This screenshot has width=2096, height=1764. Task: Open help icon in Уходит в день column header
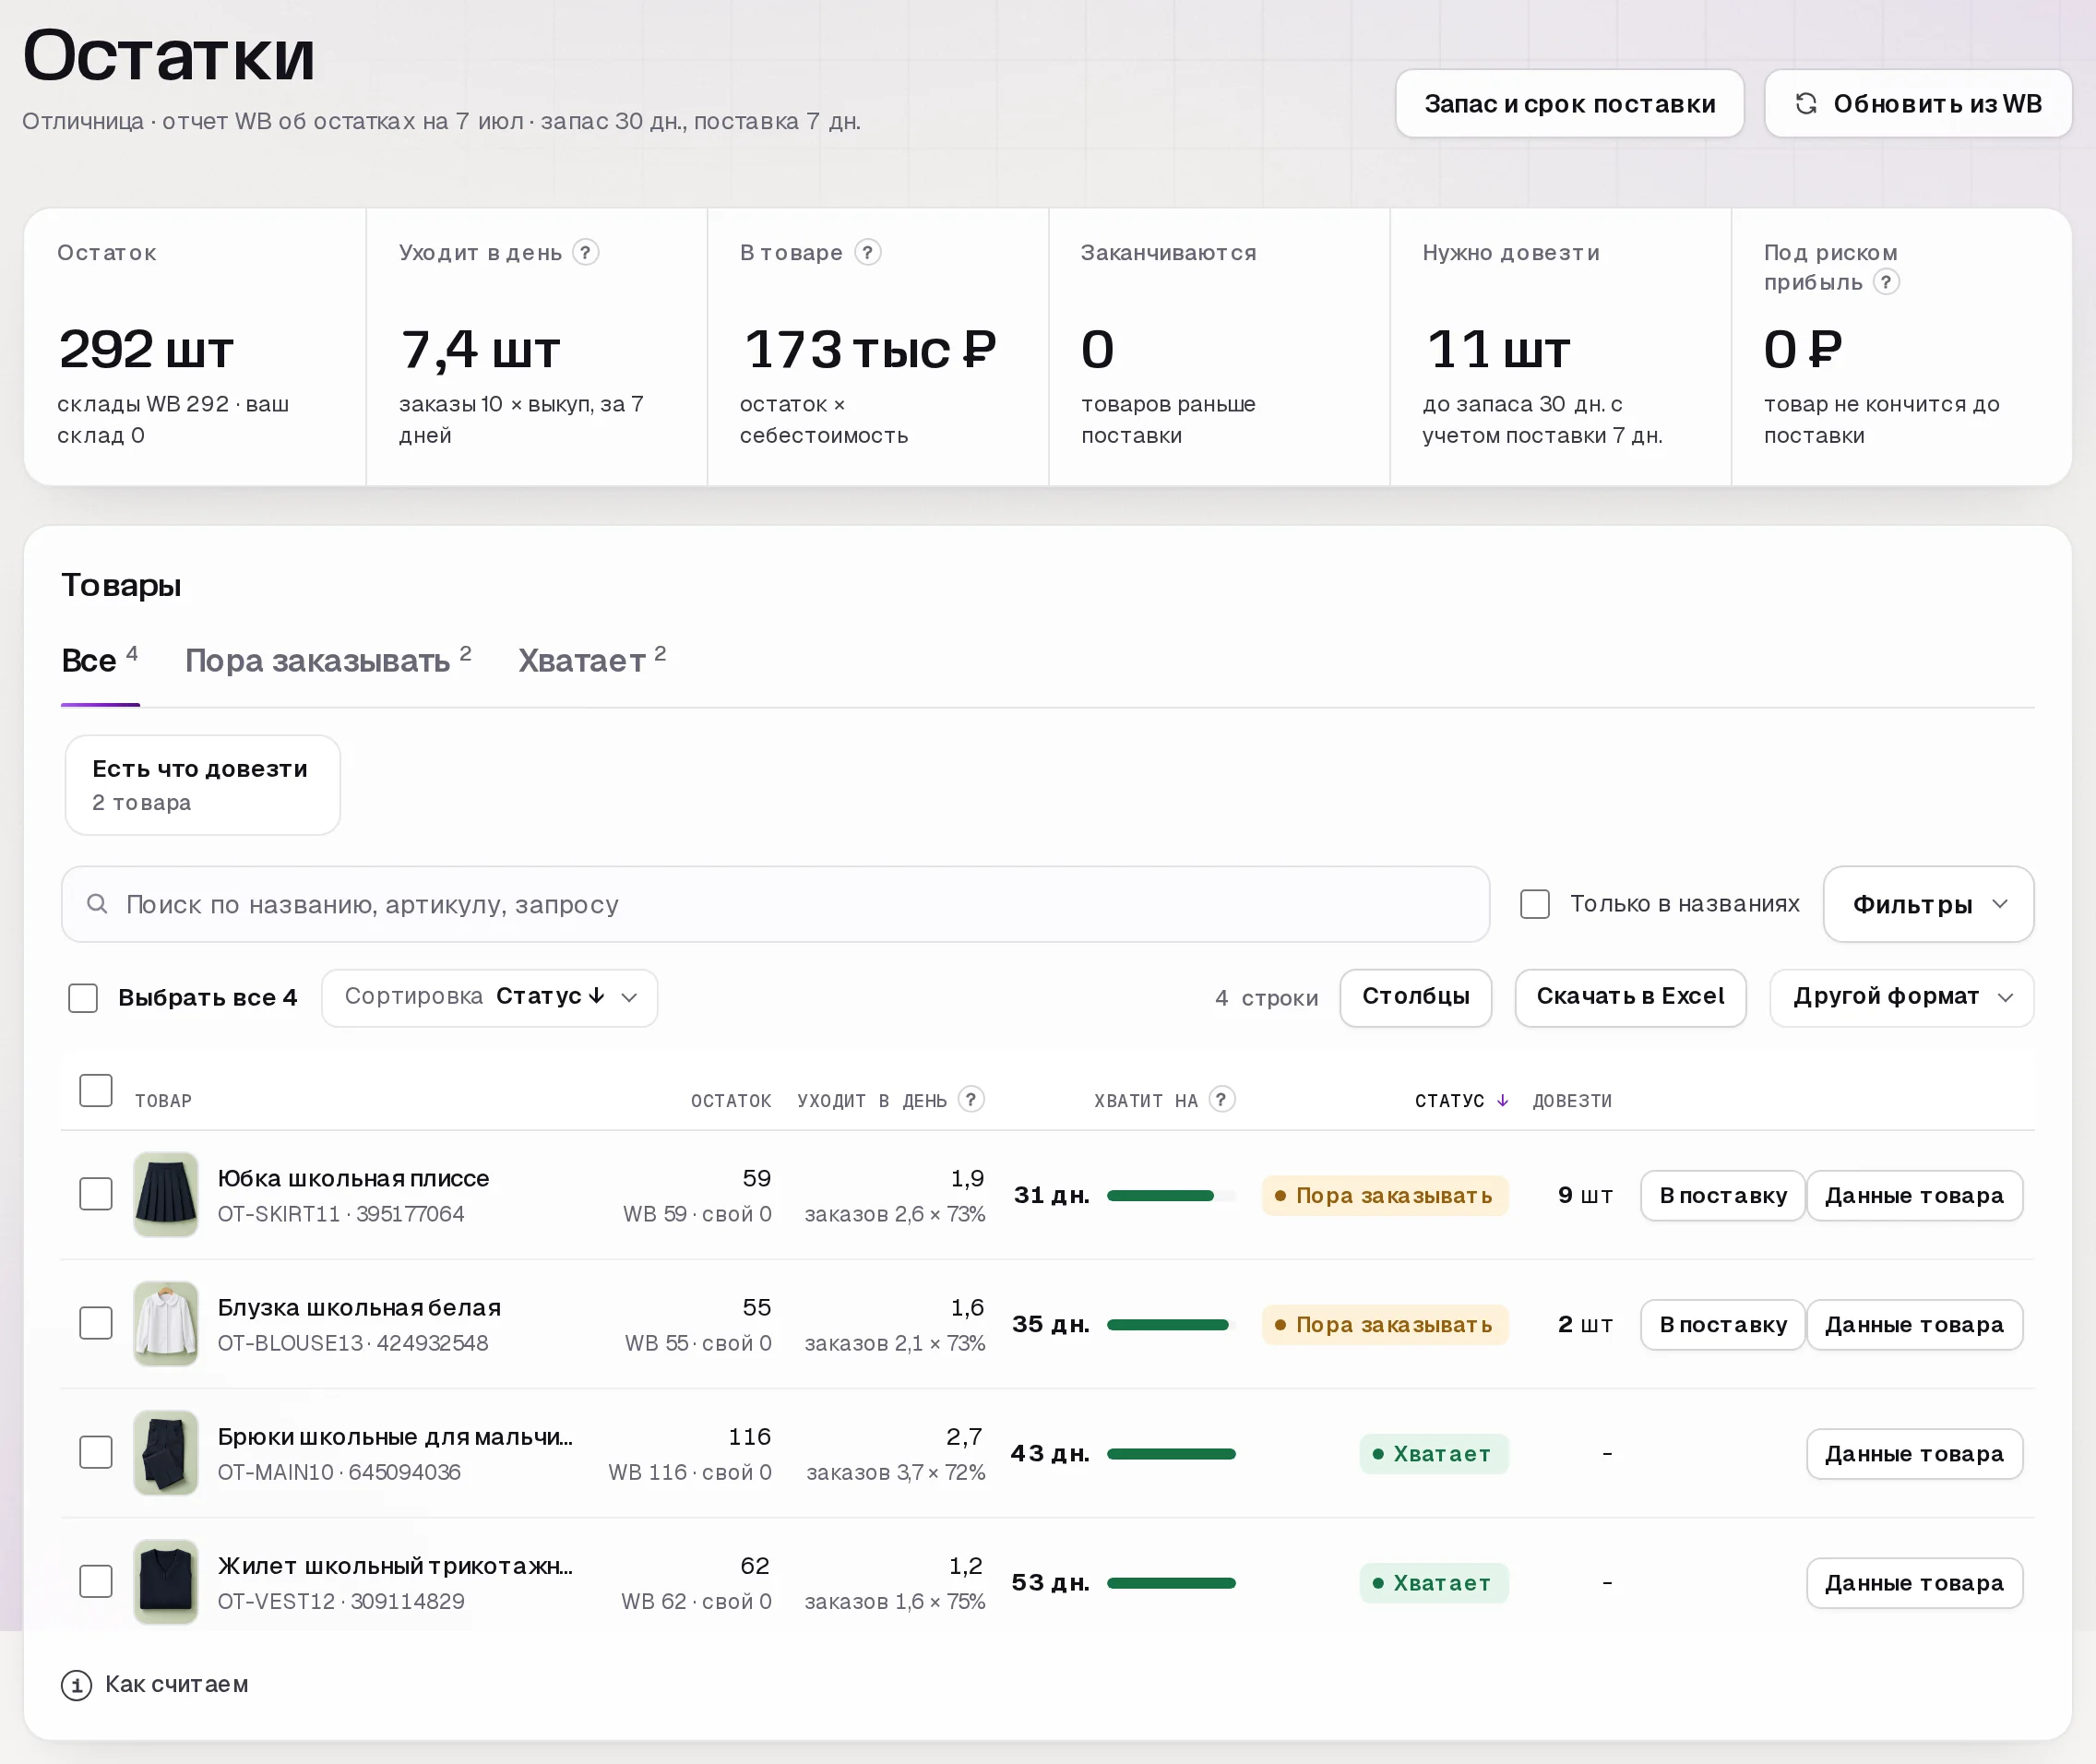click(x=971, y=1100)
